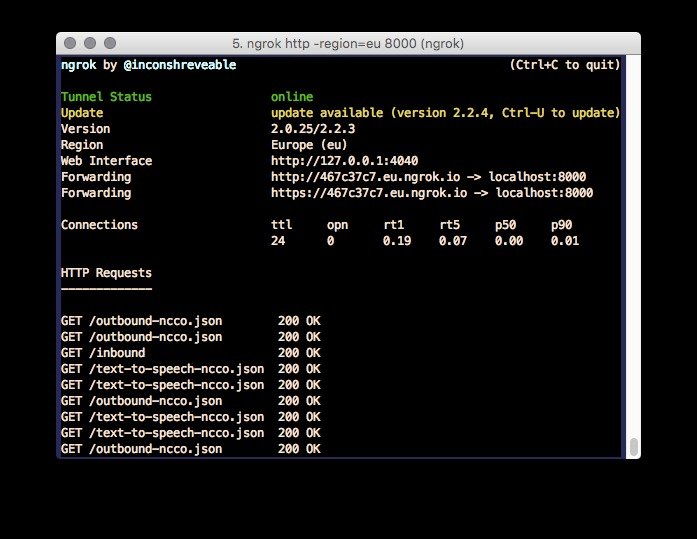Click the 'Web Interface' label

click(x=106, y=161)
